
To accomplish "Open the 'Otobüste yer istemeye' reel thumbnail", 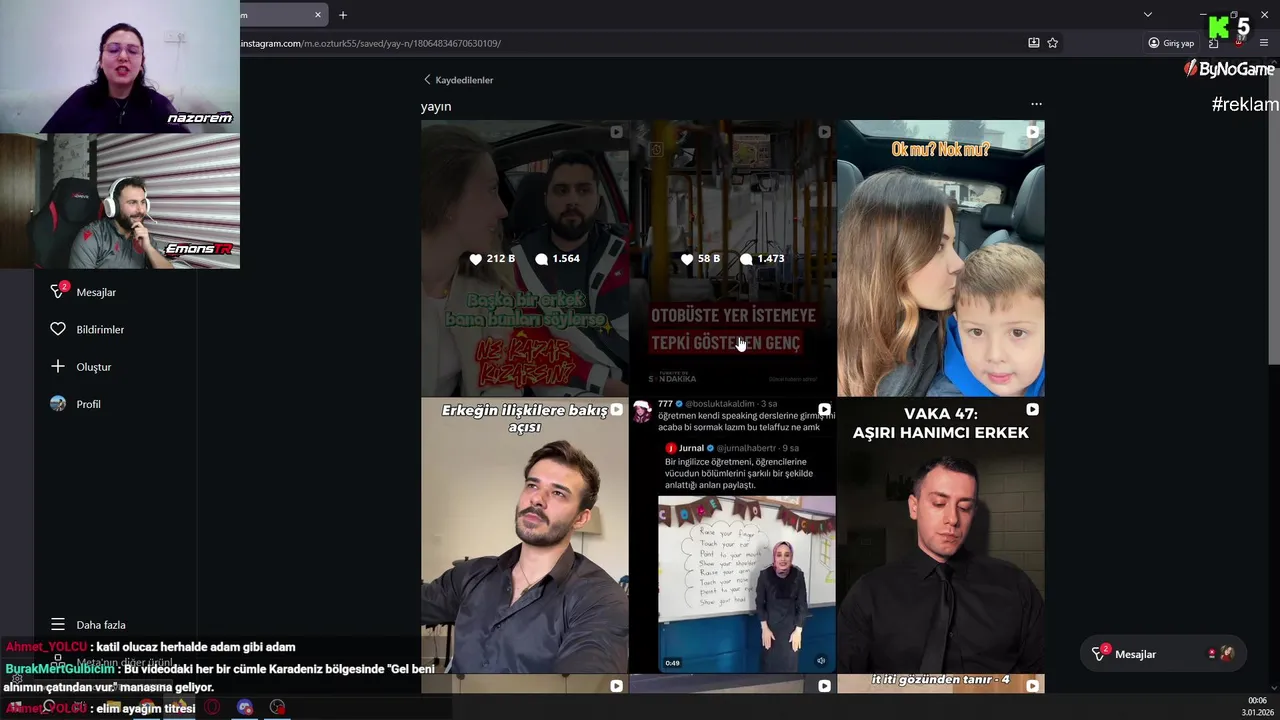I will click(x=733, y=258).
